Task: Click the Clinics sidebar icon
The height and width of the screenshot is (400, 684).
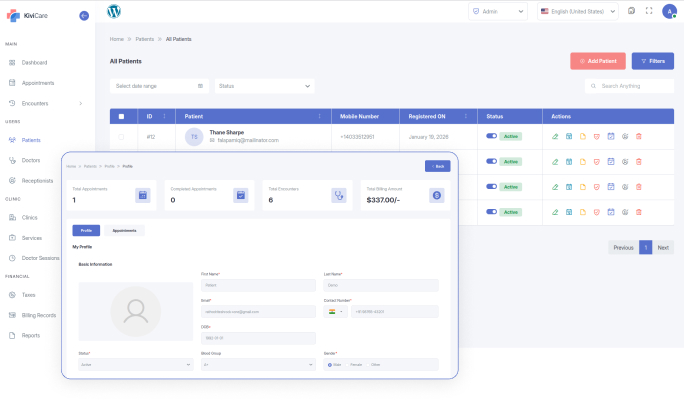Action: tap(12, 217)
